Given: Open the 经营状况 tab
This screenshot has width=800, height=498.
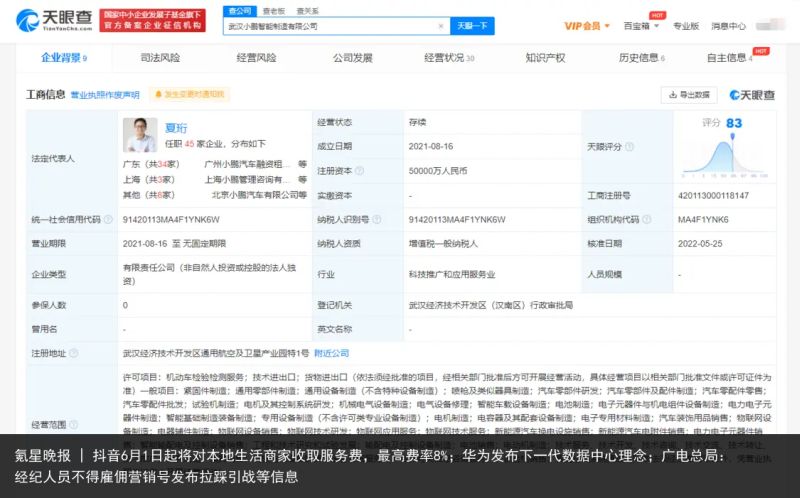Looking at the screenshot, I should pyautogui.click(x=449, y=58).
